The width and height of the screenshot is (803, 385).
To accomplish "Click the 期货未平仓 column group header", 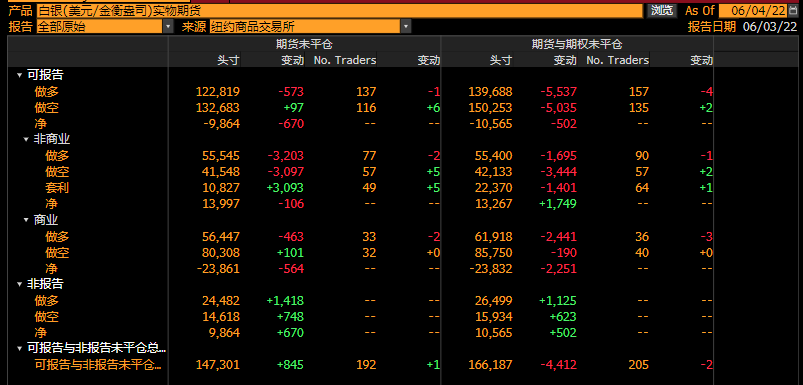I will click(304, 45).
